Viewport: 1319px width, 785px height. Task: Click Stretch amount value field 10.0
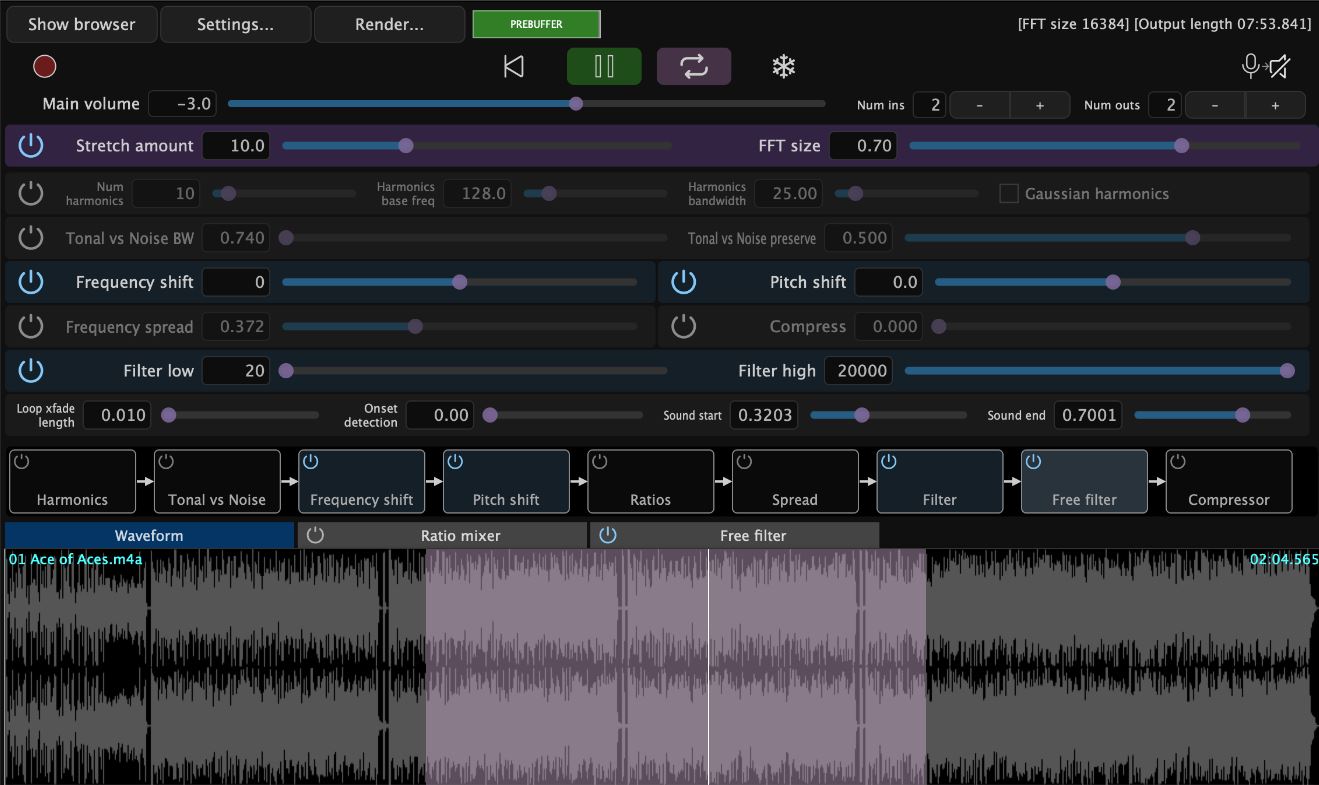(236, 145)
